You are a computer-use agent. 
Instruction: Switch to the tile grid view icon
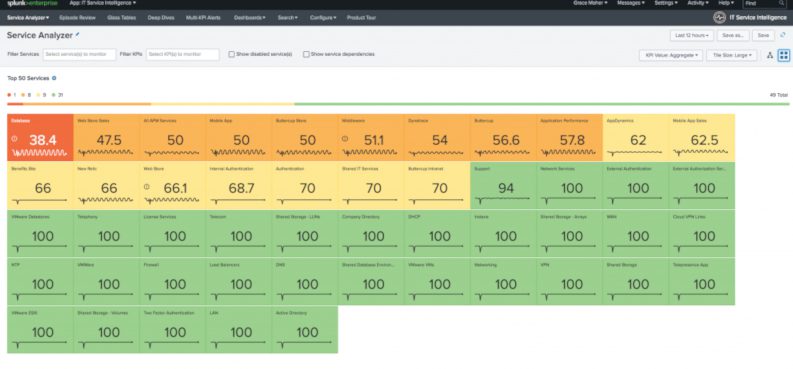pos(783,55)
